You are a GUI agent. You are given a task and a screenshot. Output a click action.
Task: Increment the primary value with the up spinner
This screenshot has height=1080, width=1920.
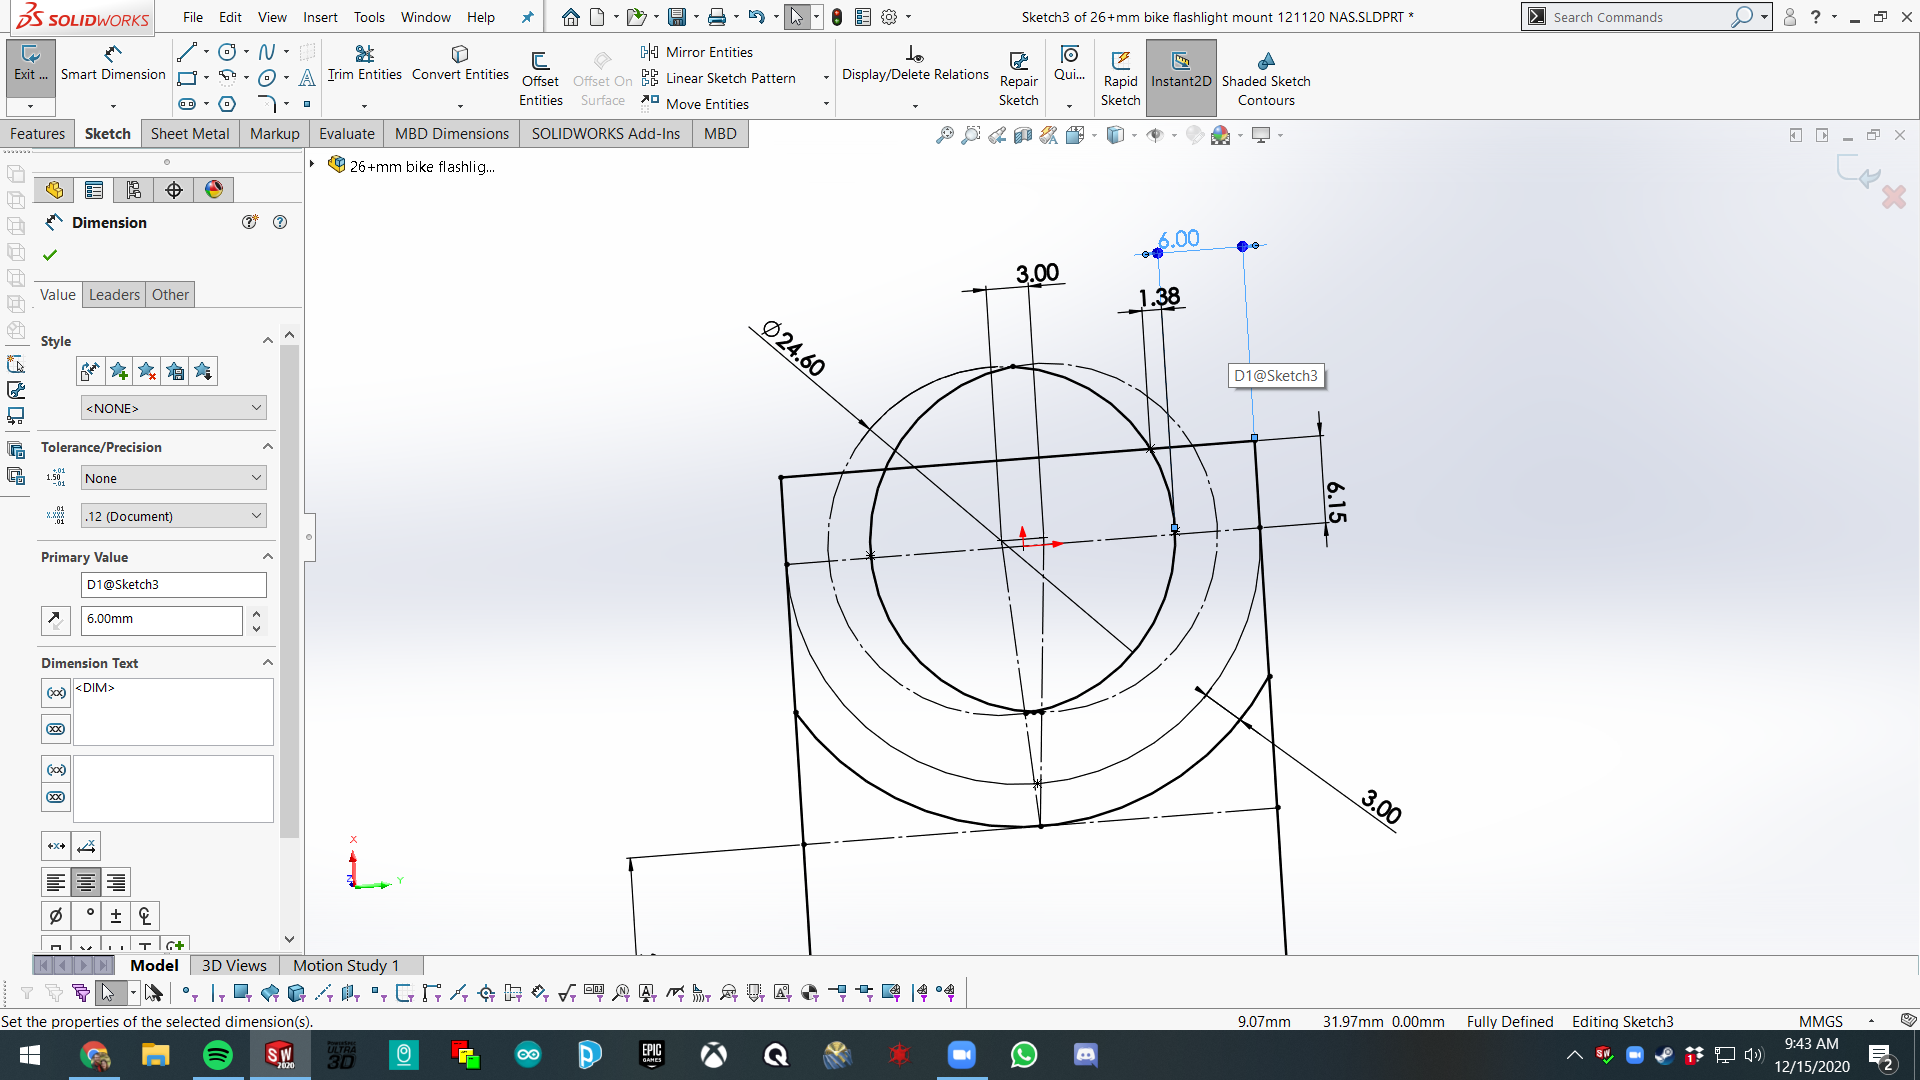click(257, 614)
